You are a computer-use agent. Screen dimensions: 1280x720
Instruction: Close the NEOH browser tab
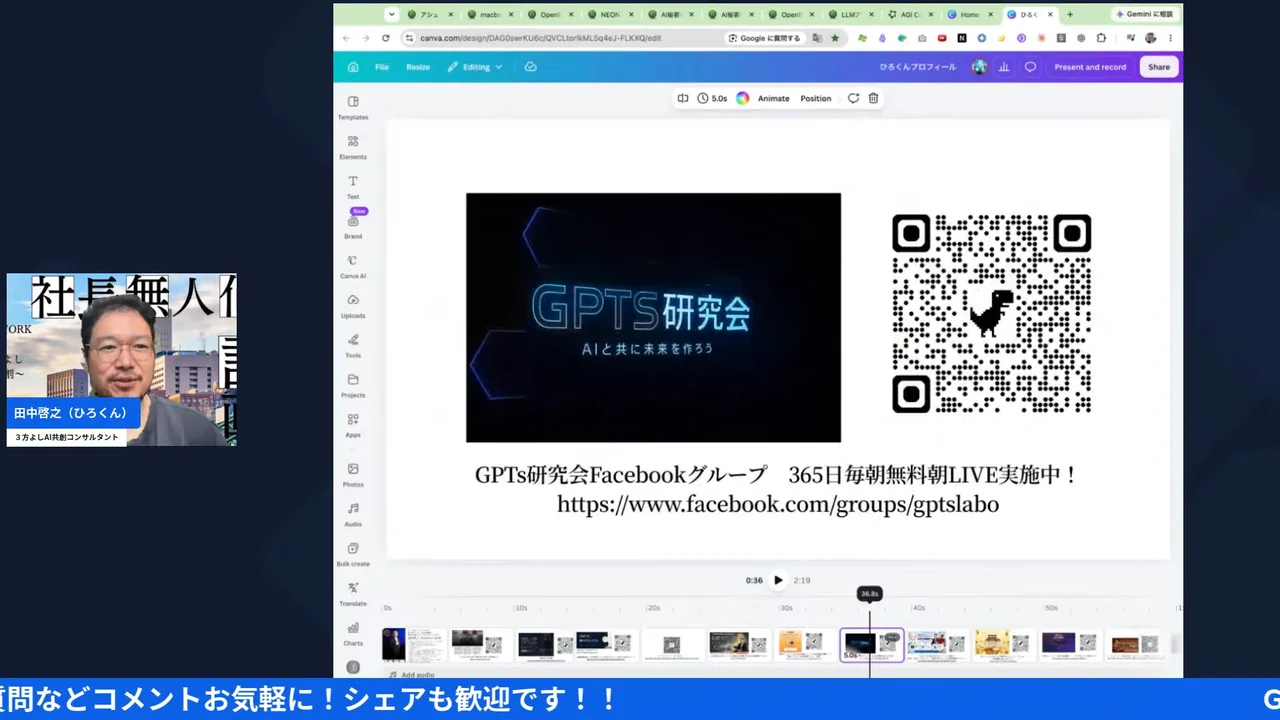tap(630, 15)
